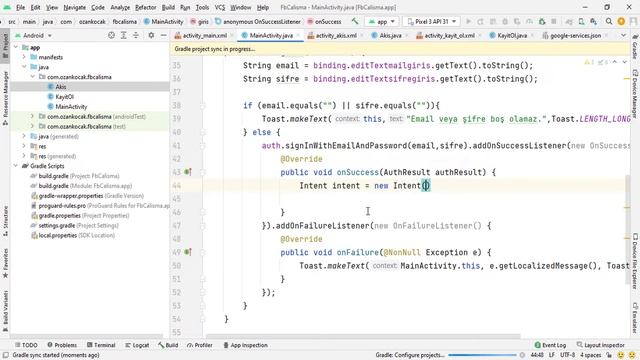Expand the manifests folder

click(x=24, y=57)
